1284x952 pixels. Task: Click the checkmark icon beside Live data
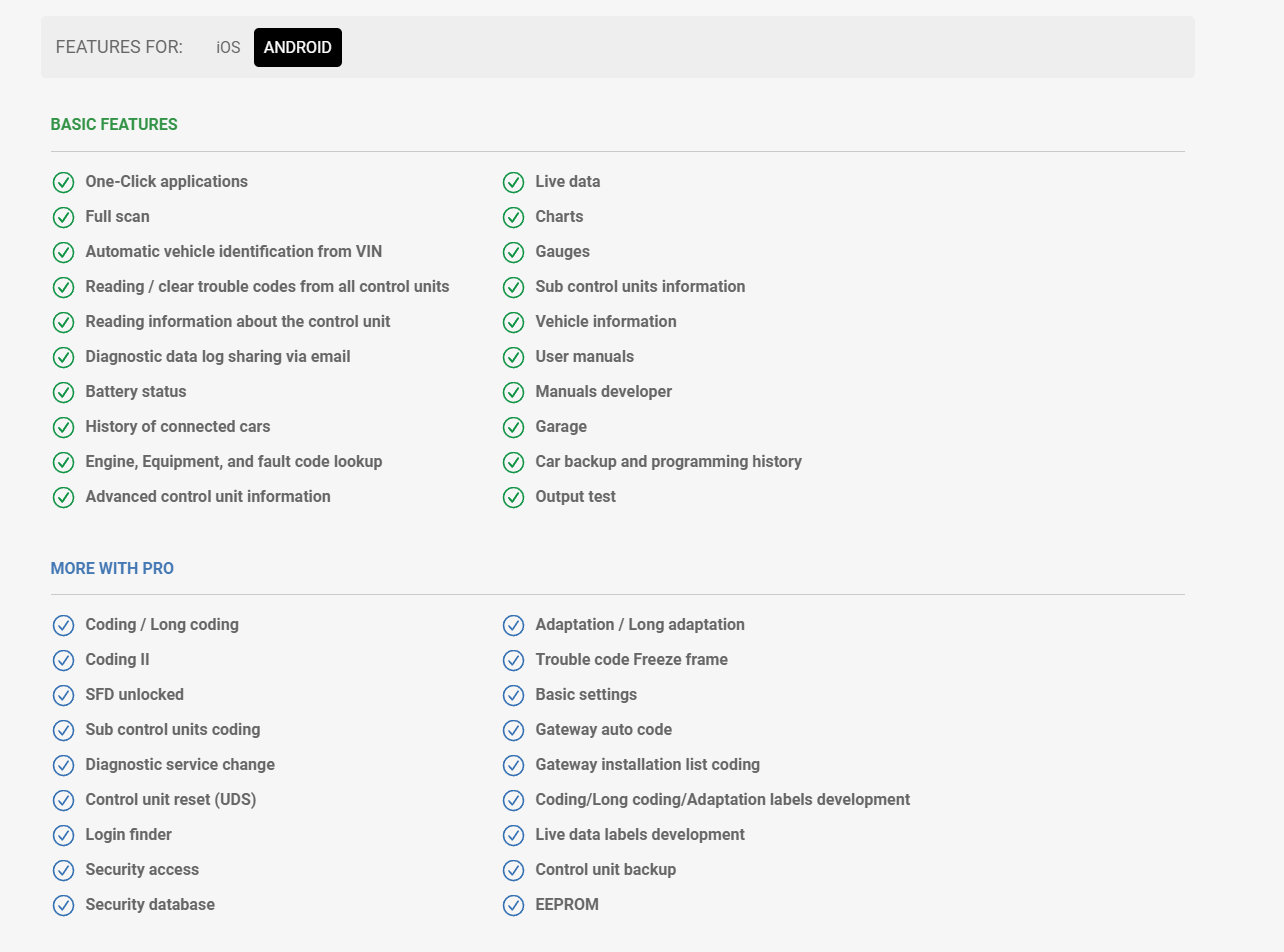coord(513,182)
